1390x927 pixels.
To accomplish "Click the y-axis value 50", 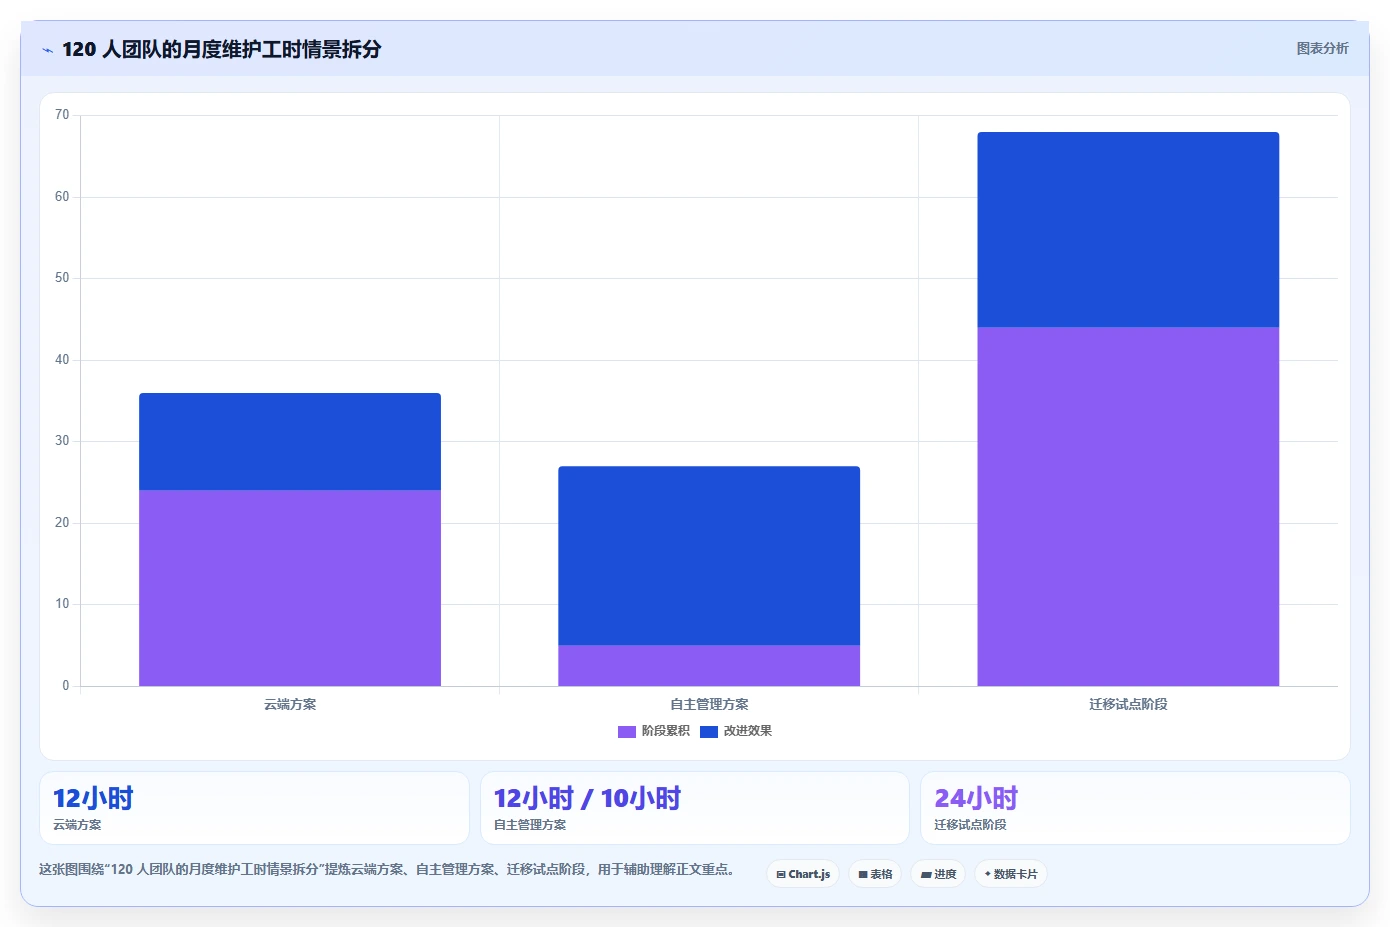I will click(62, 278).
